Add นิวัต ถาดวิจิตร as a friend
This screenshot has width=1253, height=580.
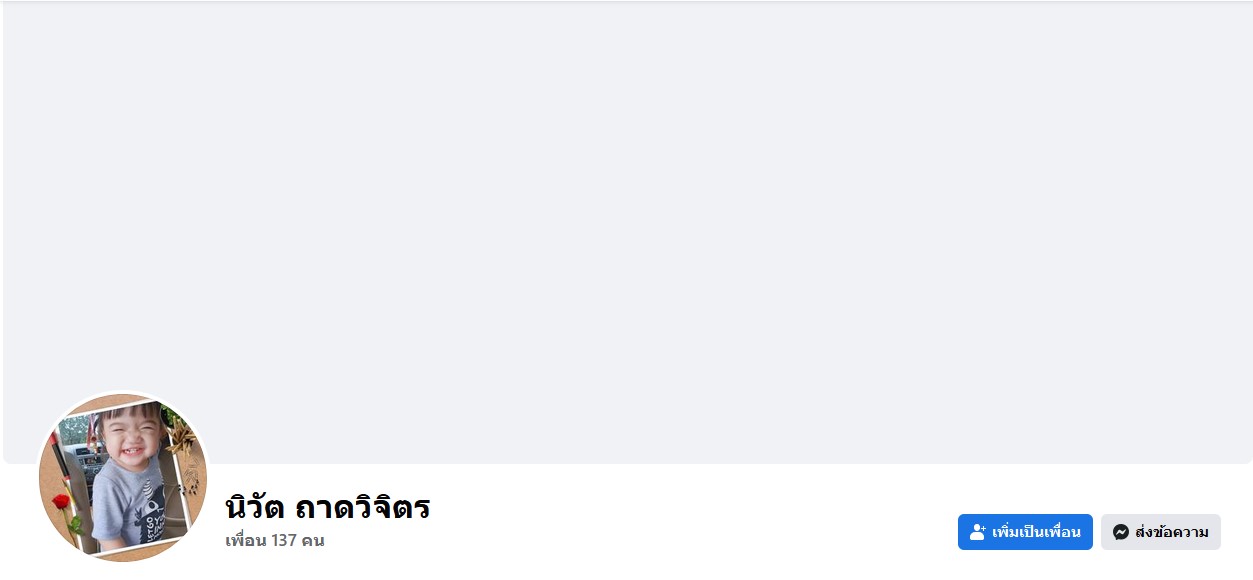click(x=1025, y=532)
